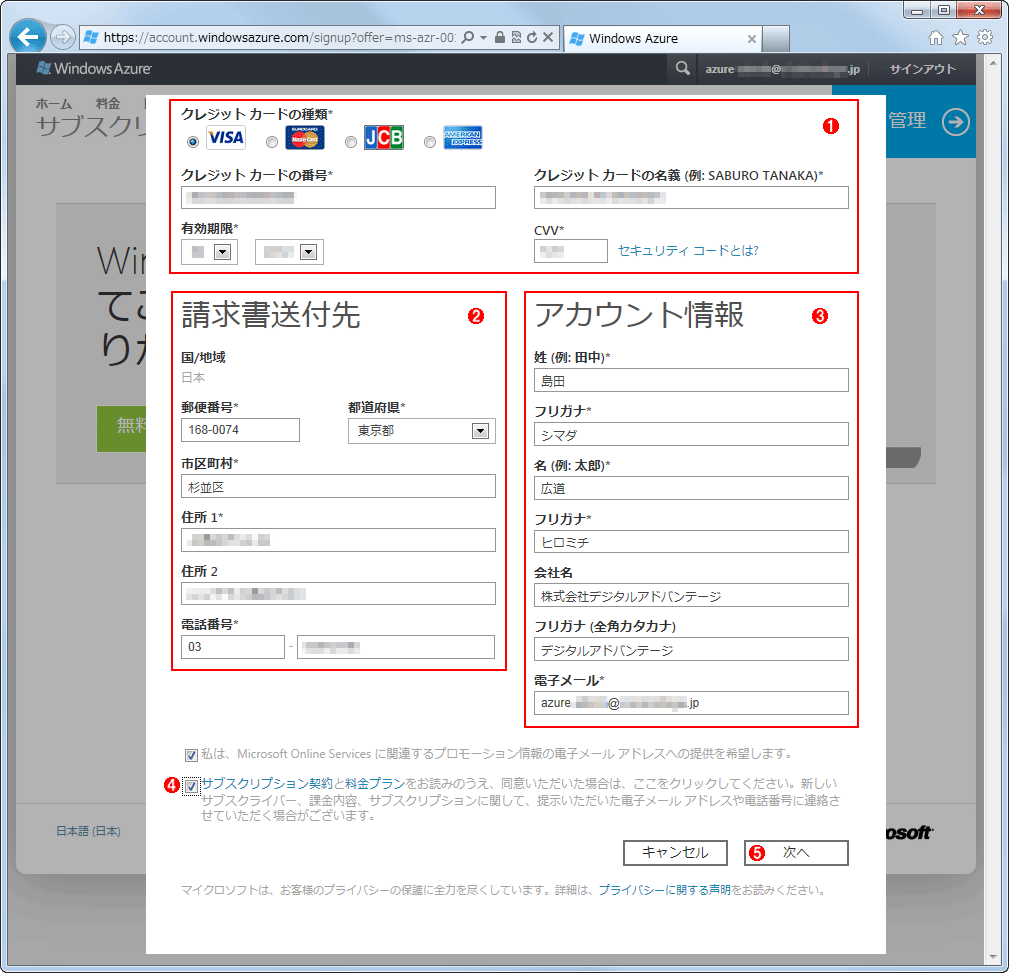Toggle promotional email information checkbox
1009x973 pixels.
191,755
